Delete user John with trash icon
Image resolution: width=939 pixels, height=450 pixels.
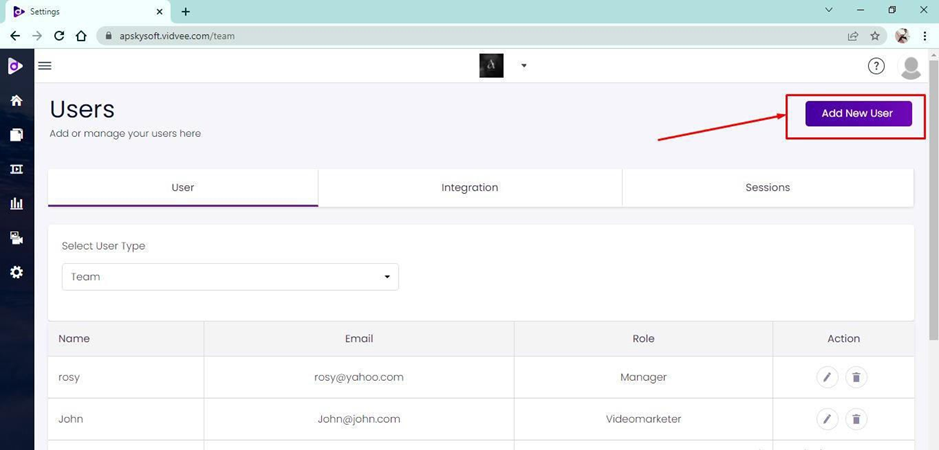click(x=856, y=419)
